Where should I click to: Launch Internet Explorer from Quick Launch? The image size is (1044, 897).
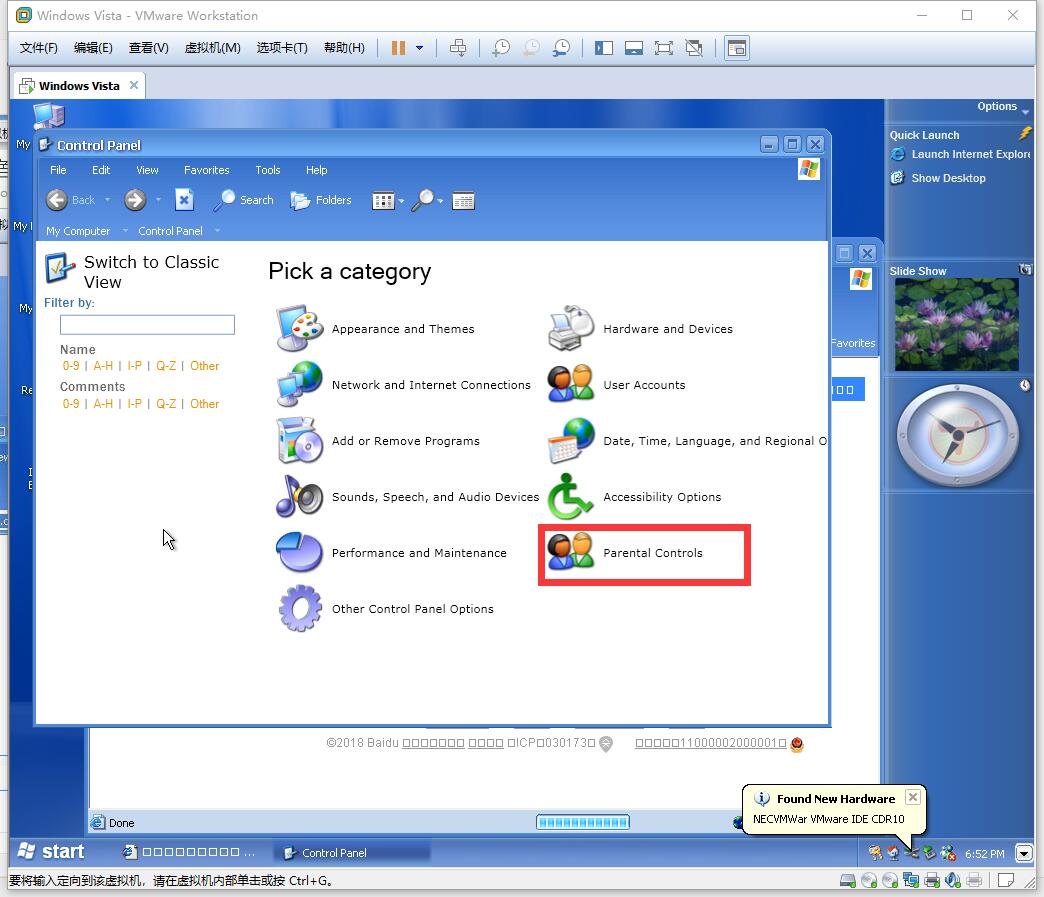[960, 154]
